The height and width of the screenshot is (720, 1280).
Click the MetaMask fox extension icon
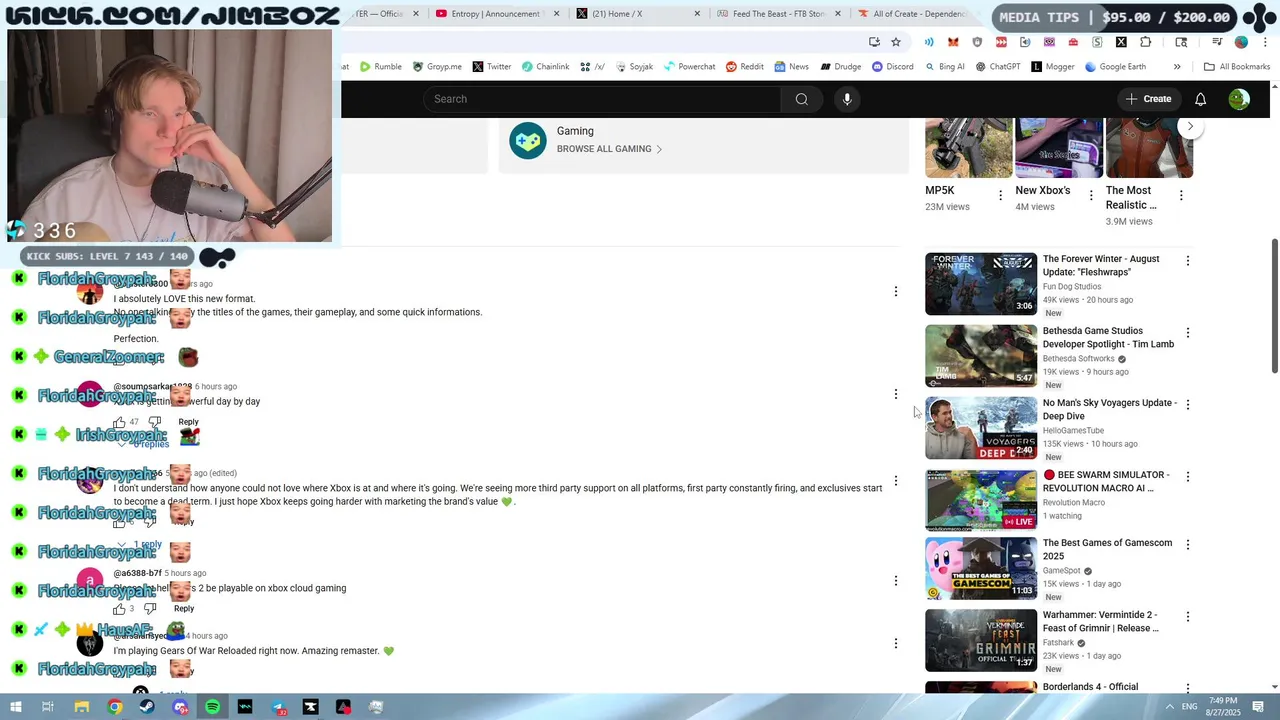click(x=953, y=42)
